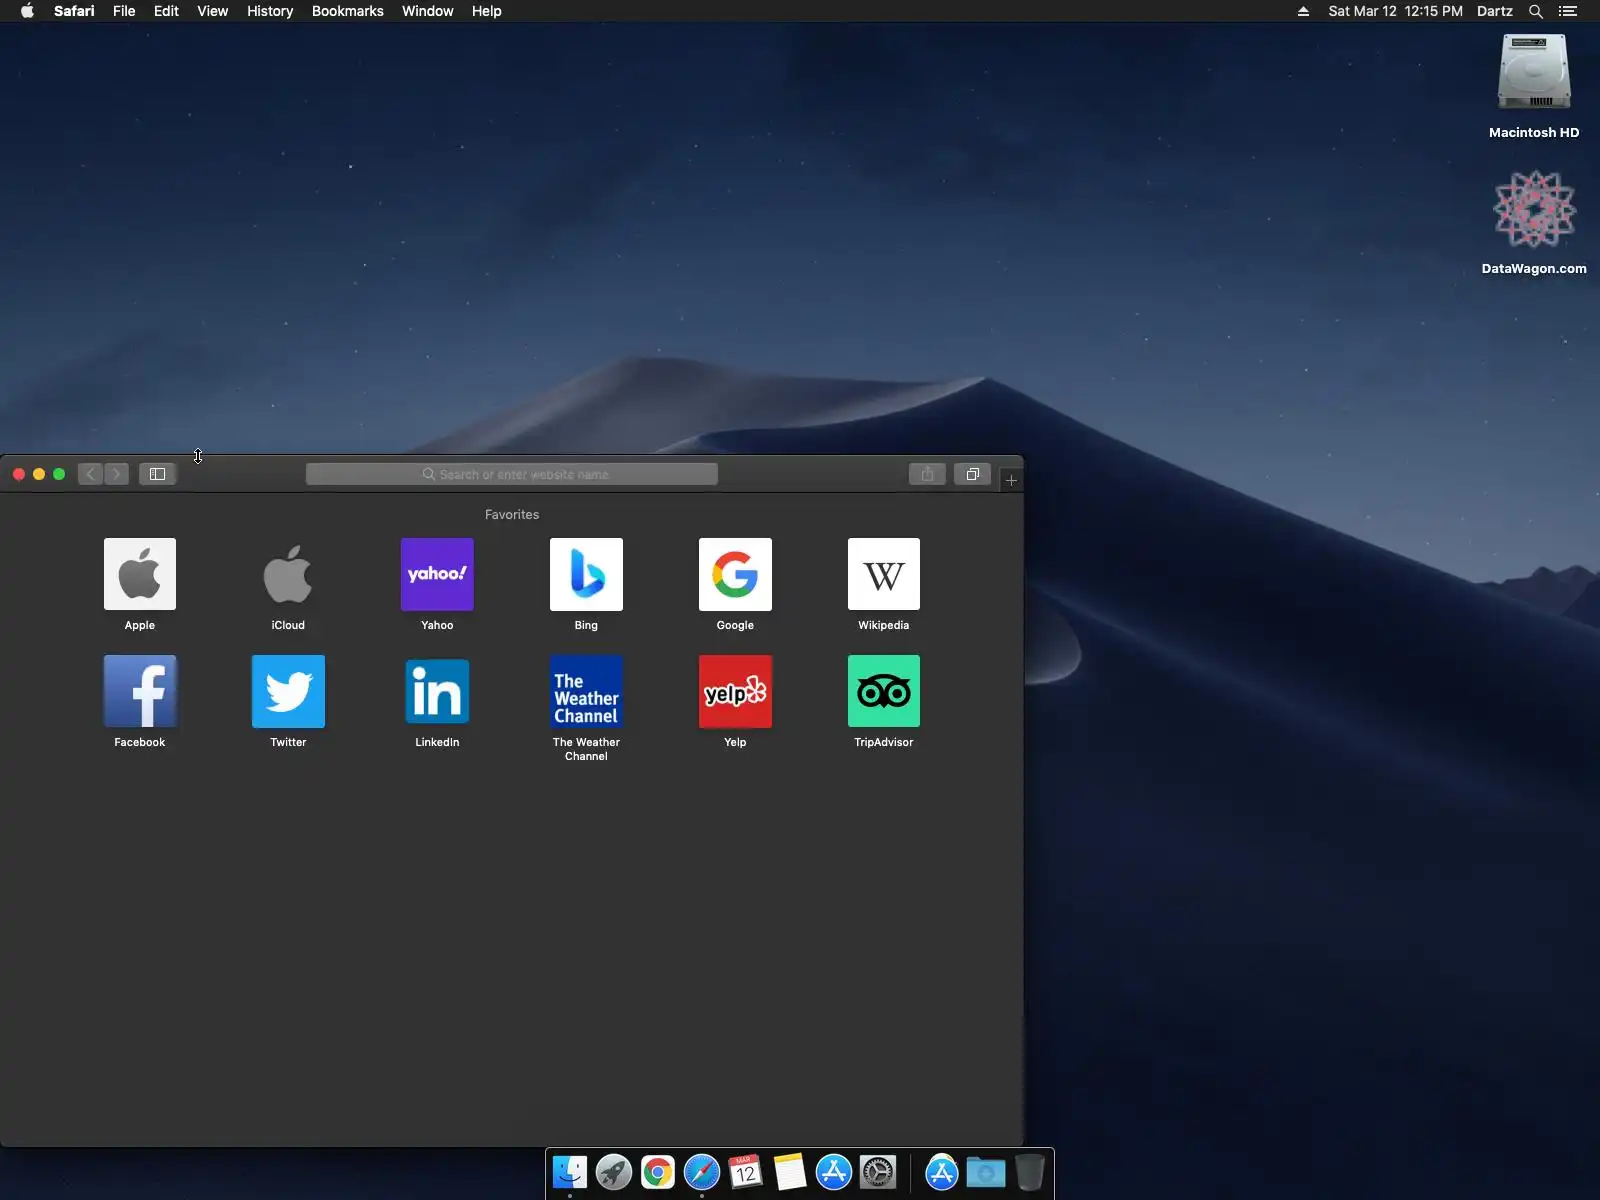
Task: Click the Favorites heading in Safari
Action: tap(512, 515)
